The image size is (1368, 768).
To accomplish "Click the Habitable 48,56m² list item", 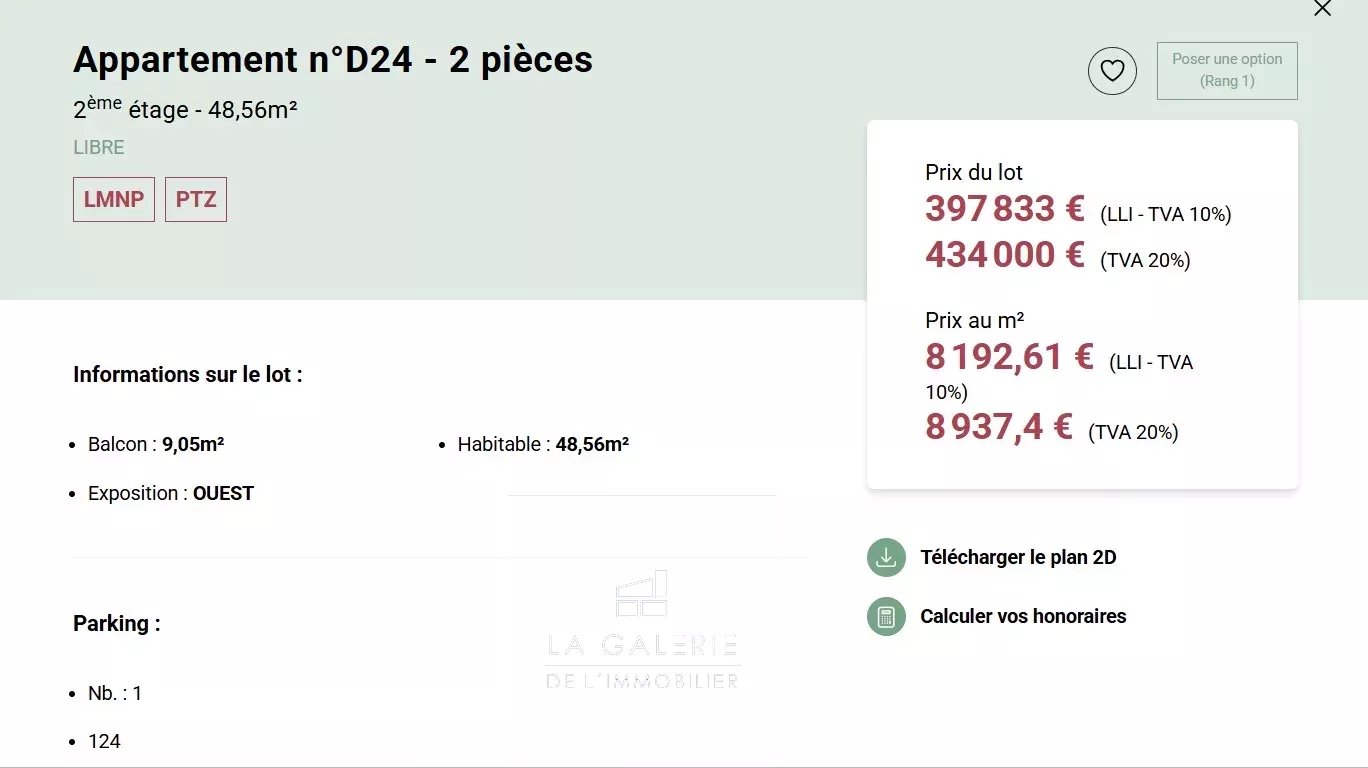I will click(x=543, y=444).
